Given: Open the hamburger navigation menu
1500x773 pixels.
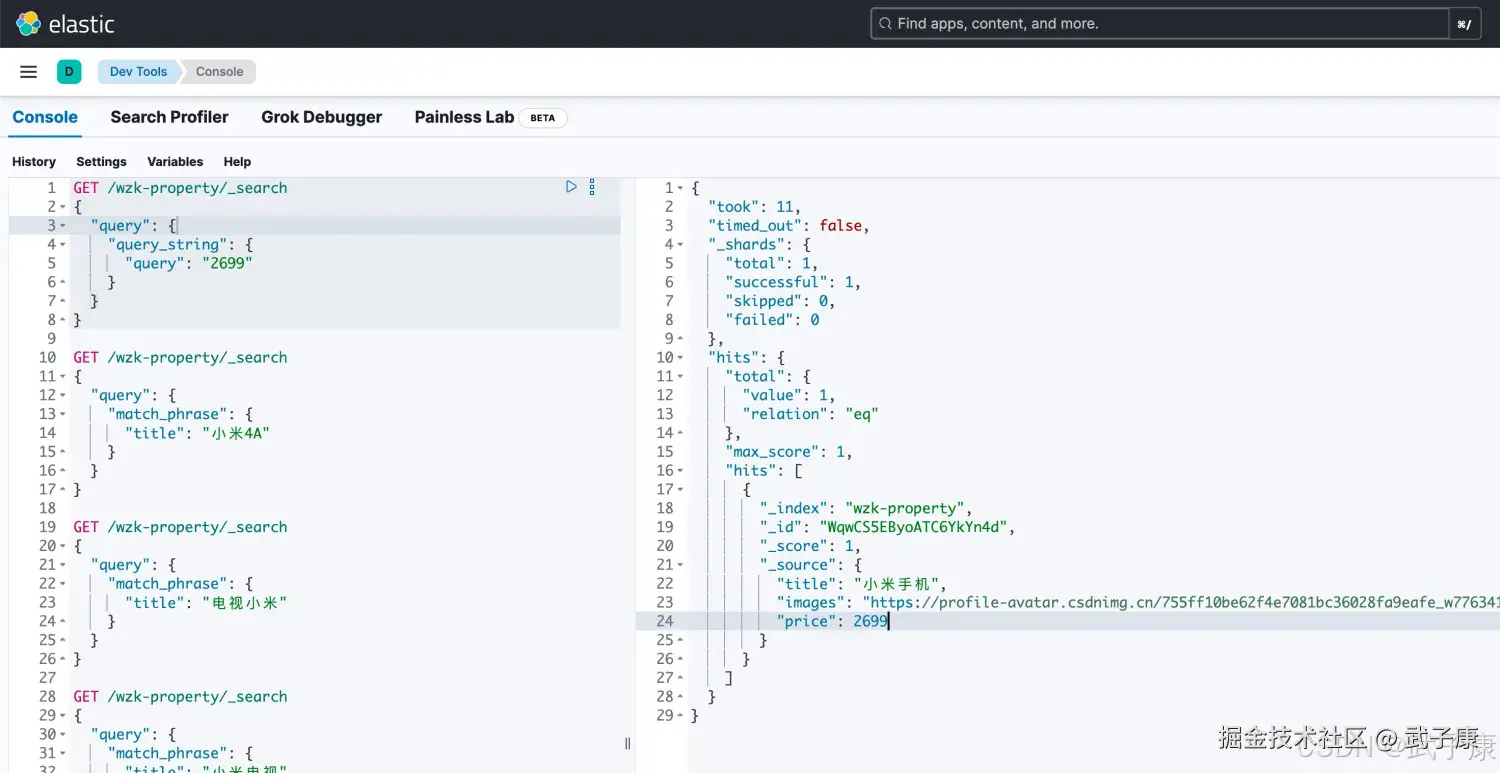Looking at the screenshot, I should [x=28, y=71].
